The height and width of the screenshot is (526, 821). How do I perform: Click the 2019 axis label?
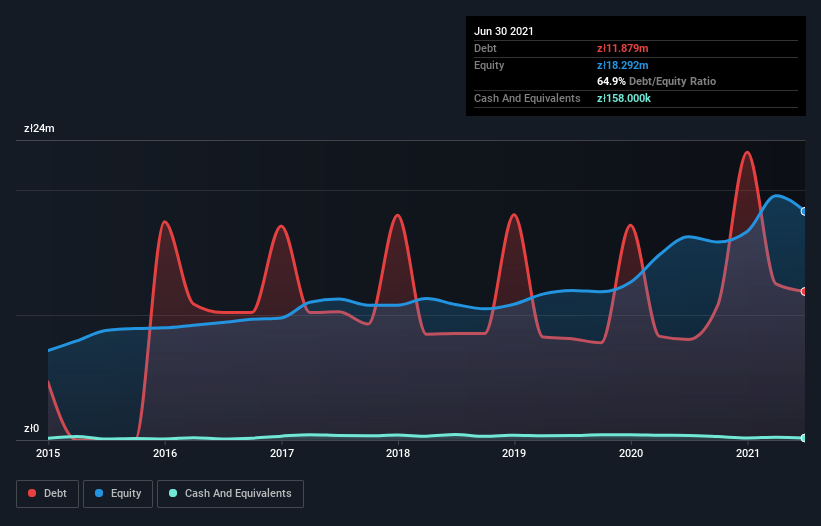coord(514,454)
